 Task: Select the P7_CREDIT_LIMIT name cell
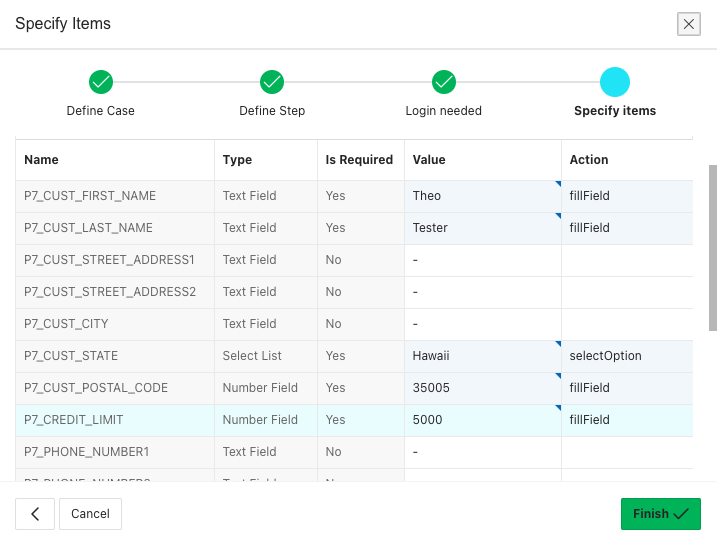coord(115,420)
